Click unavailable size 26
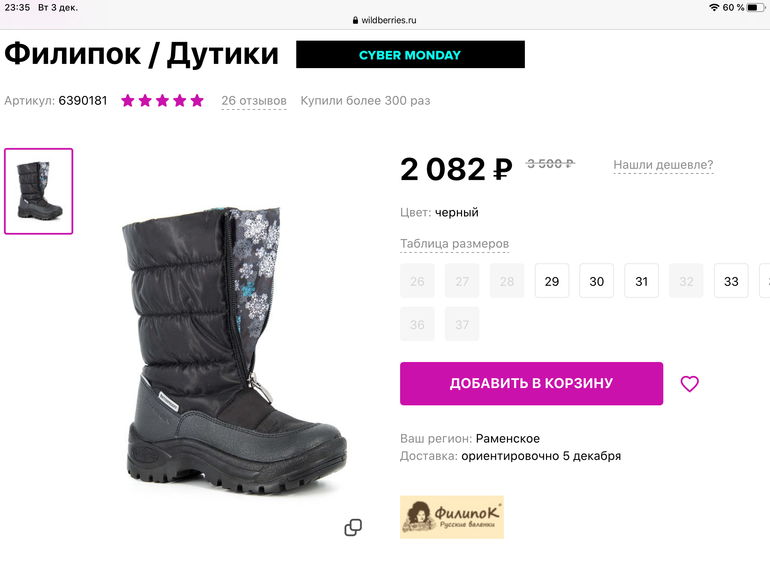 417,281
